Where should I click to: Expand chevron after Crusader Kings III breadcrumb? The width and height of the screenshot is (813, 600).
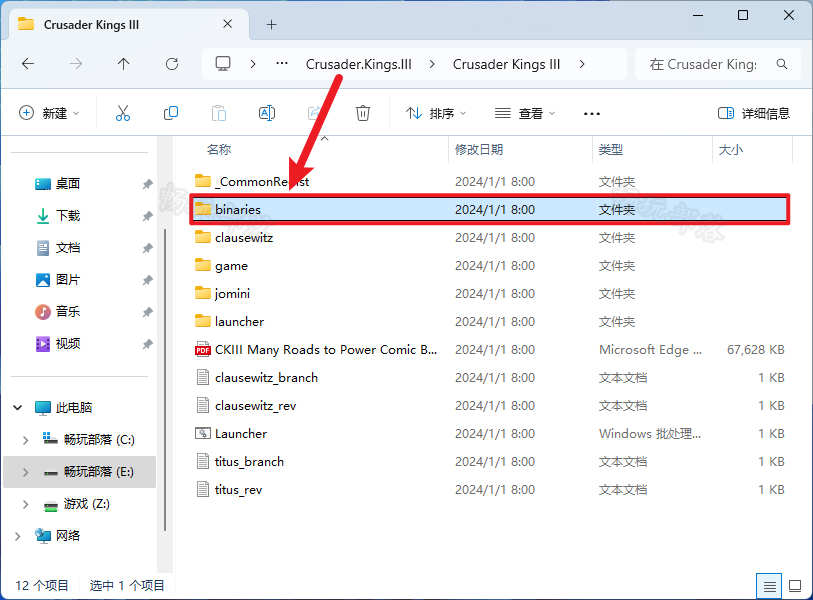pos(582,64)
